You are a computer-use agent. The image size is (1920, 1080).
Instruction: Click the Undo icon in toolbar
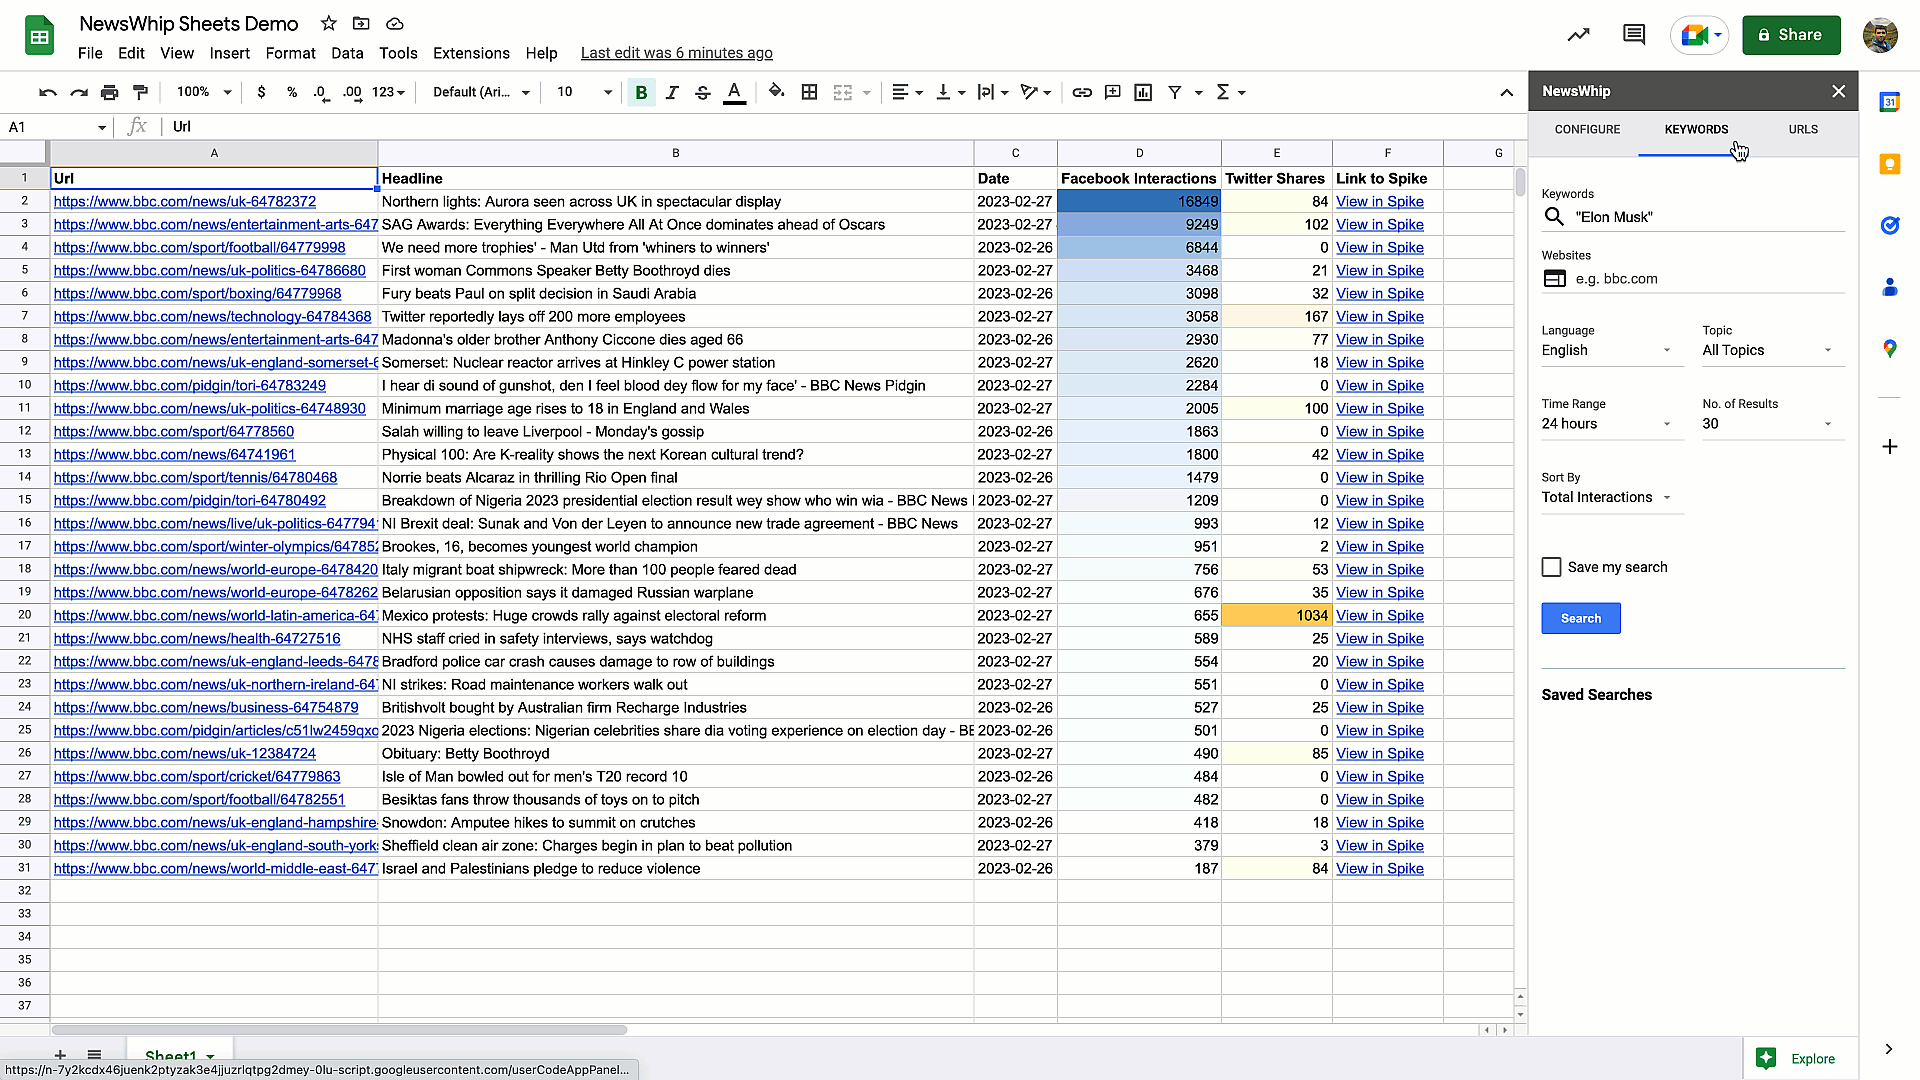47,92
